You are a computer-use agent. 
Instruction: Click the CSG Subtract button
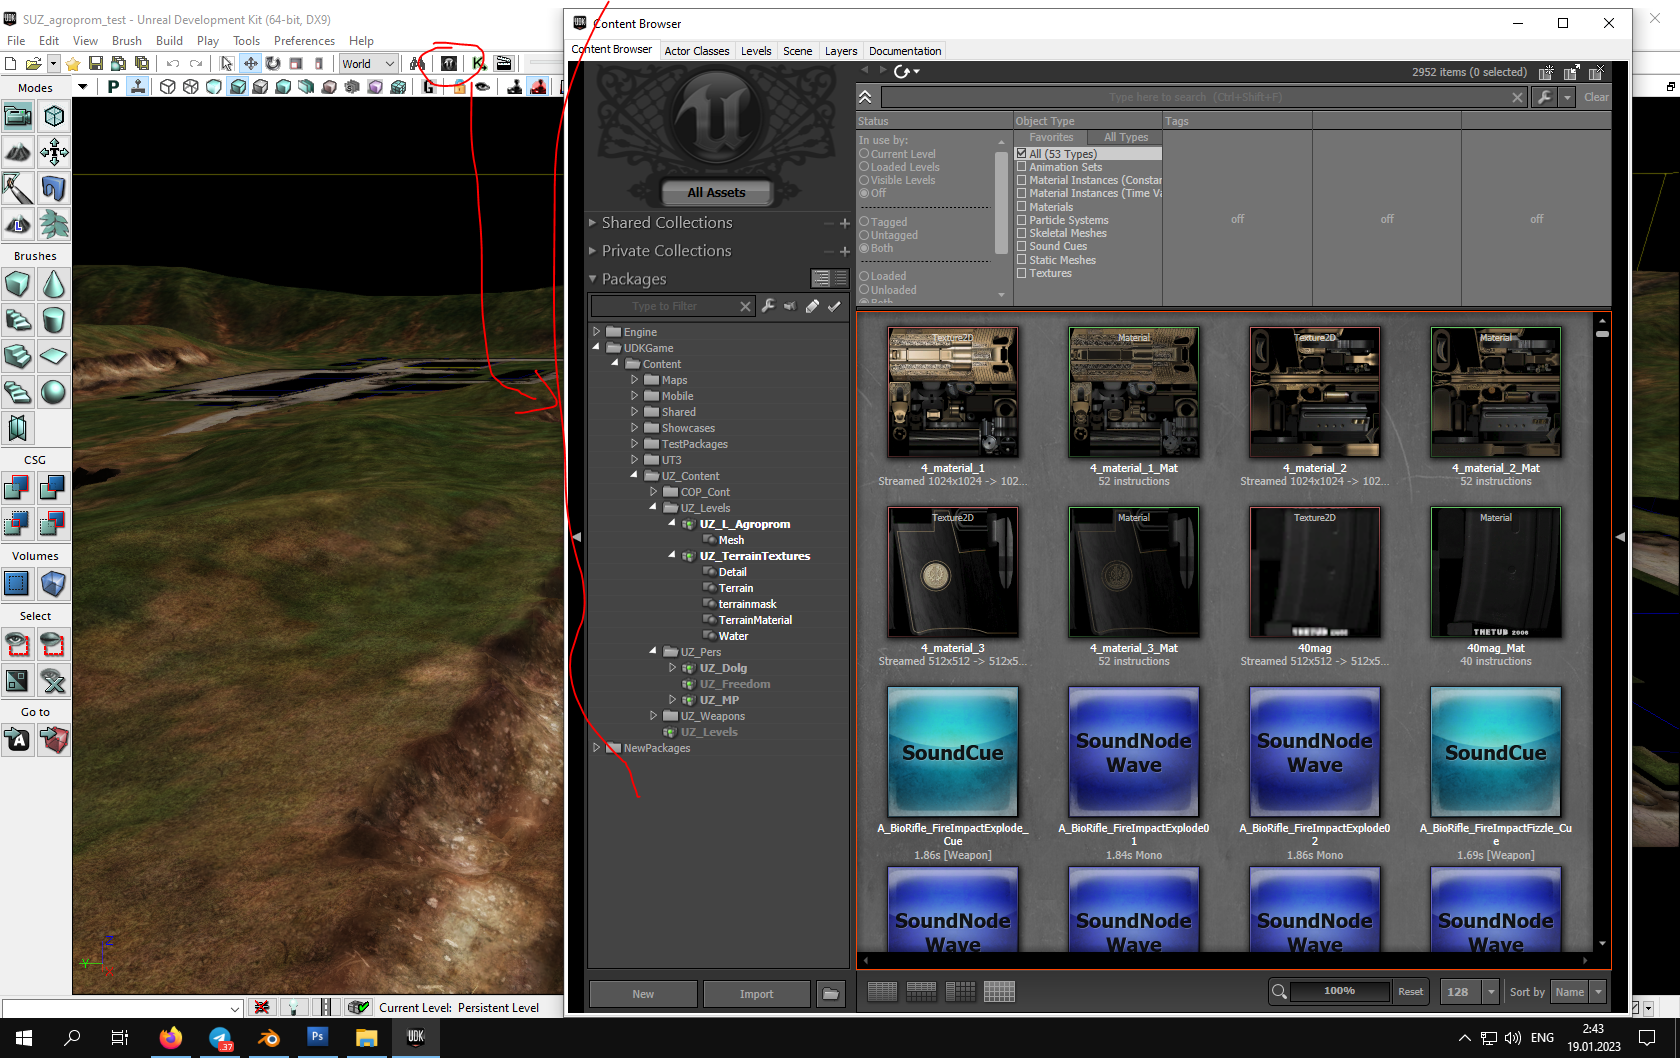(54, 488)
